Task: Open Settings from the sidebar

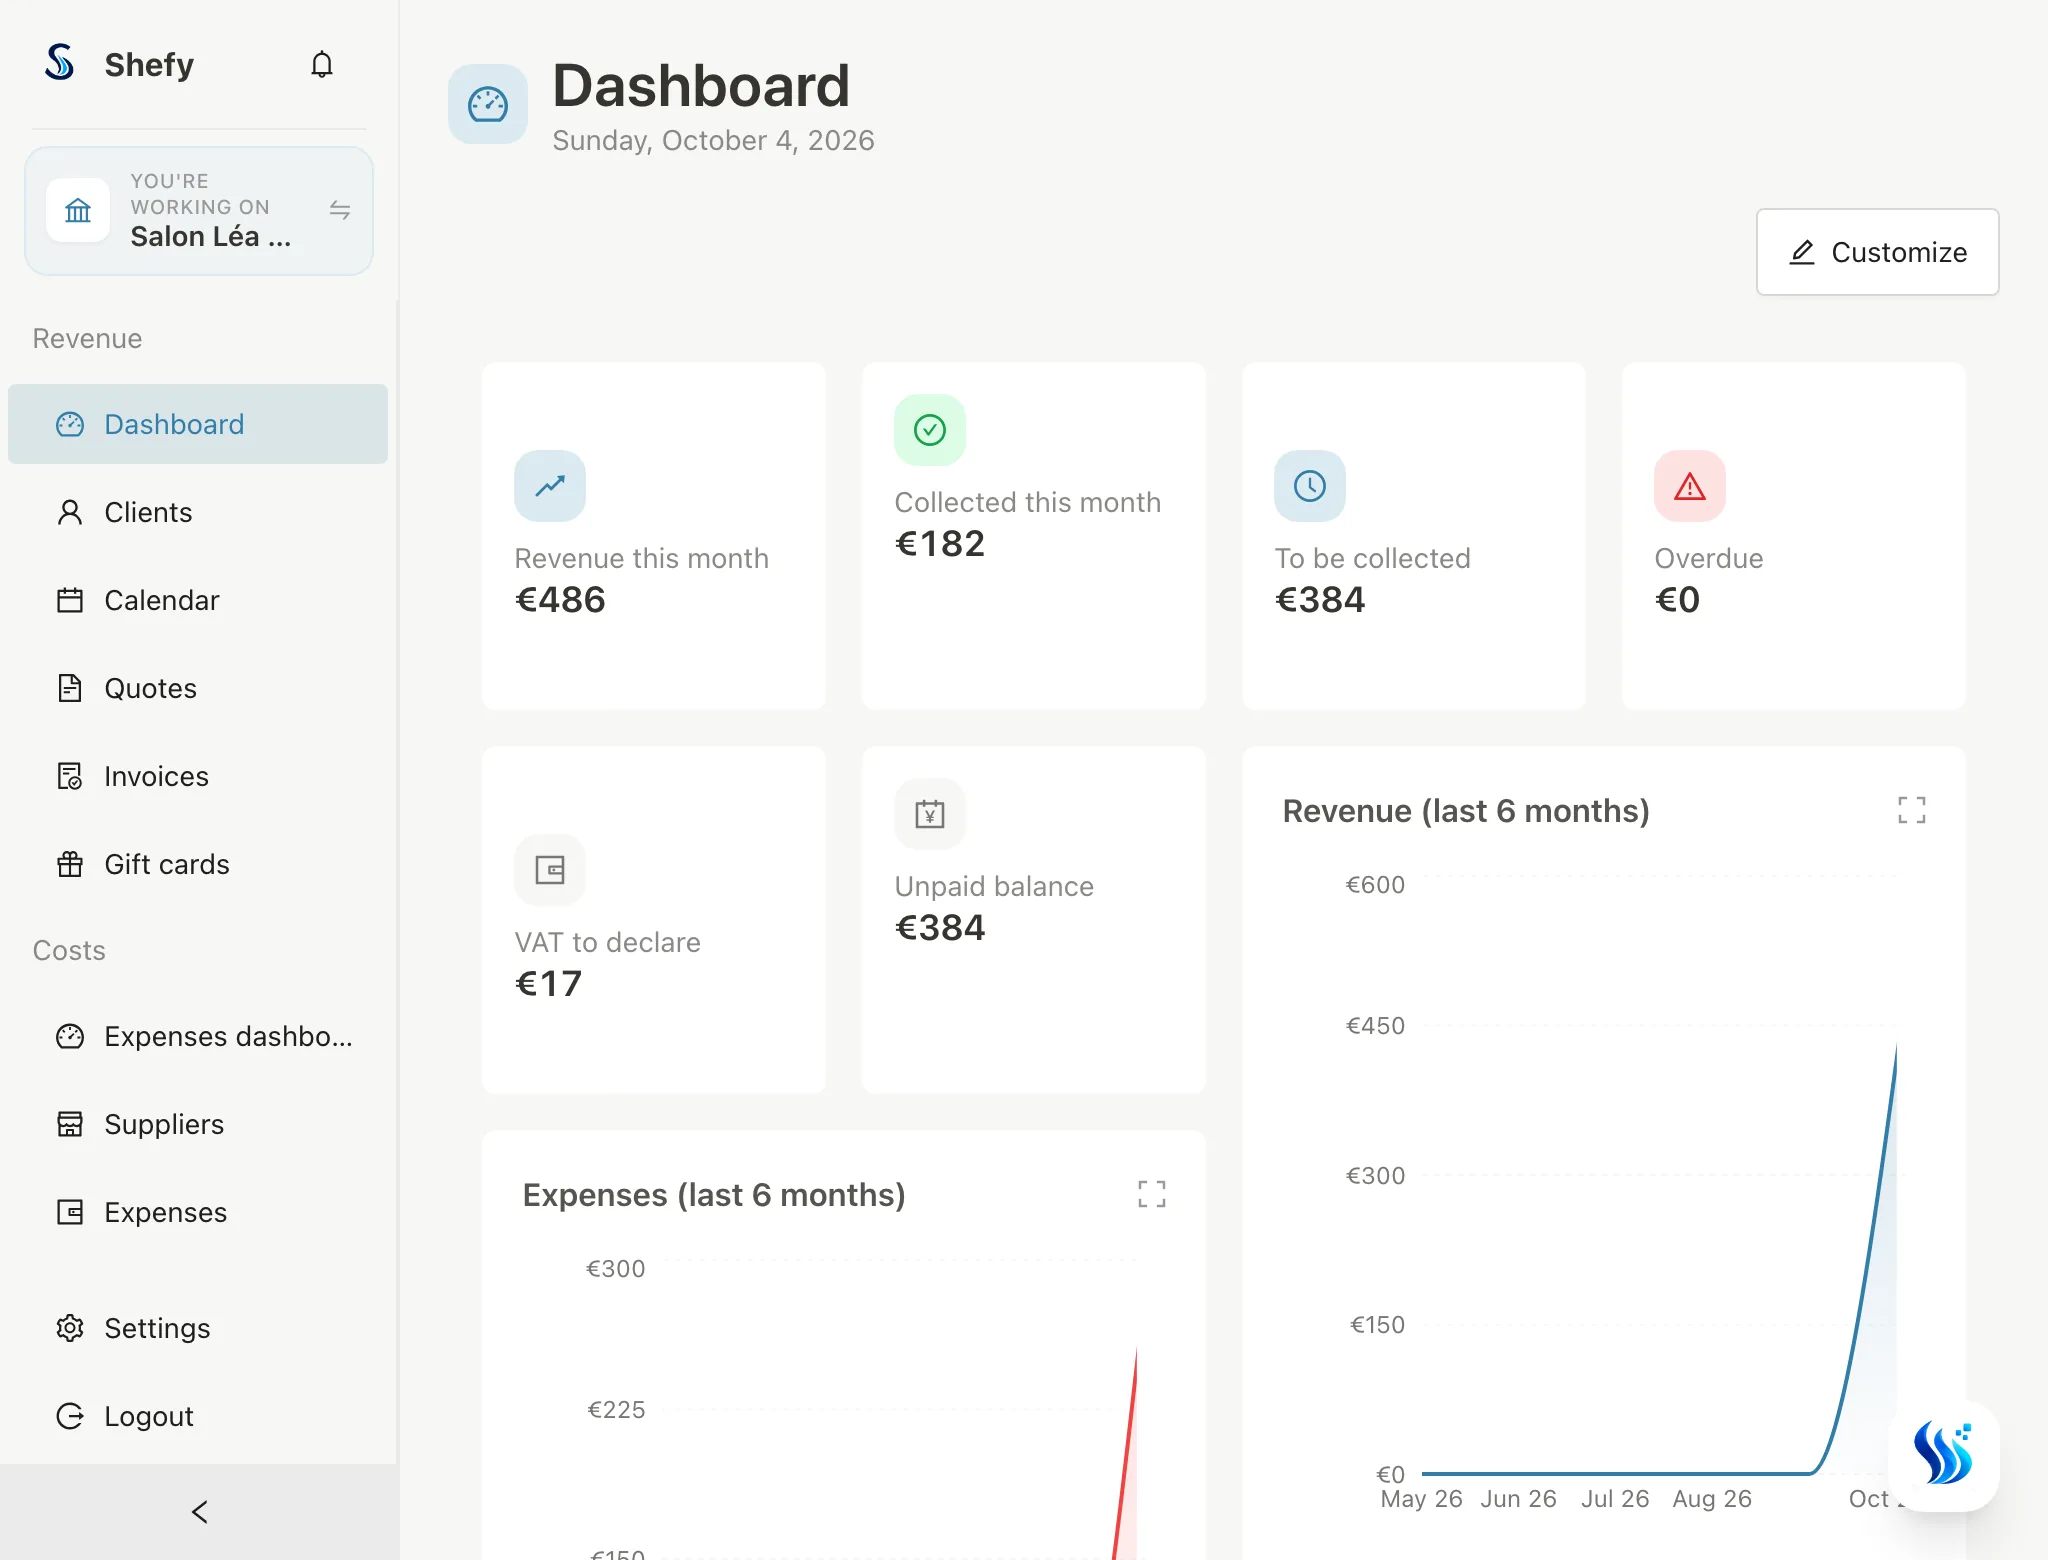Action: 198,1328
